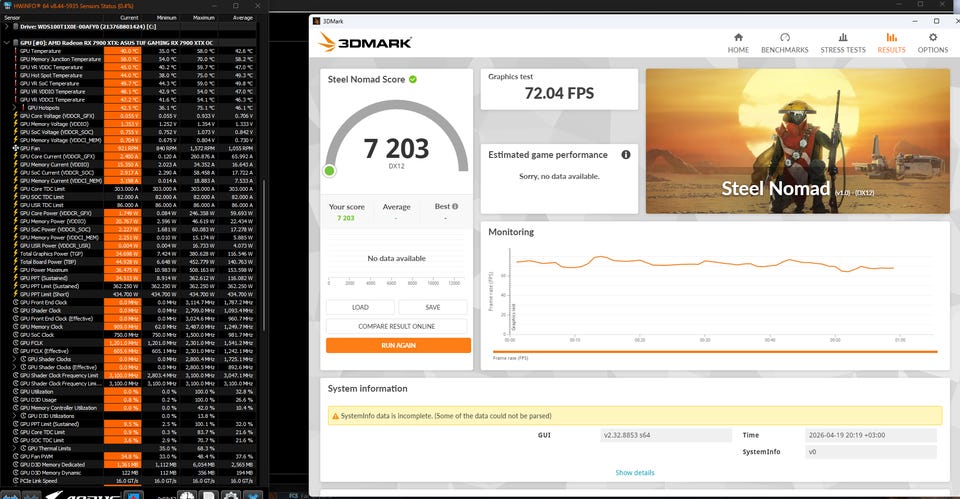
Task: Click the 3DMark logo
Action: coord(365,42)
